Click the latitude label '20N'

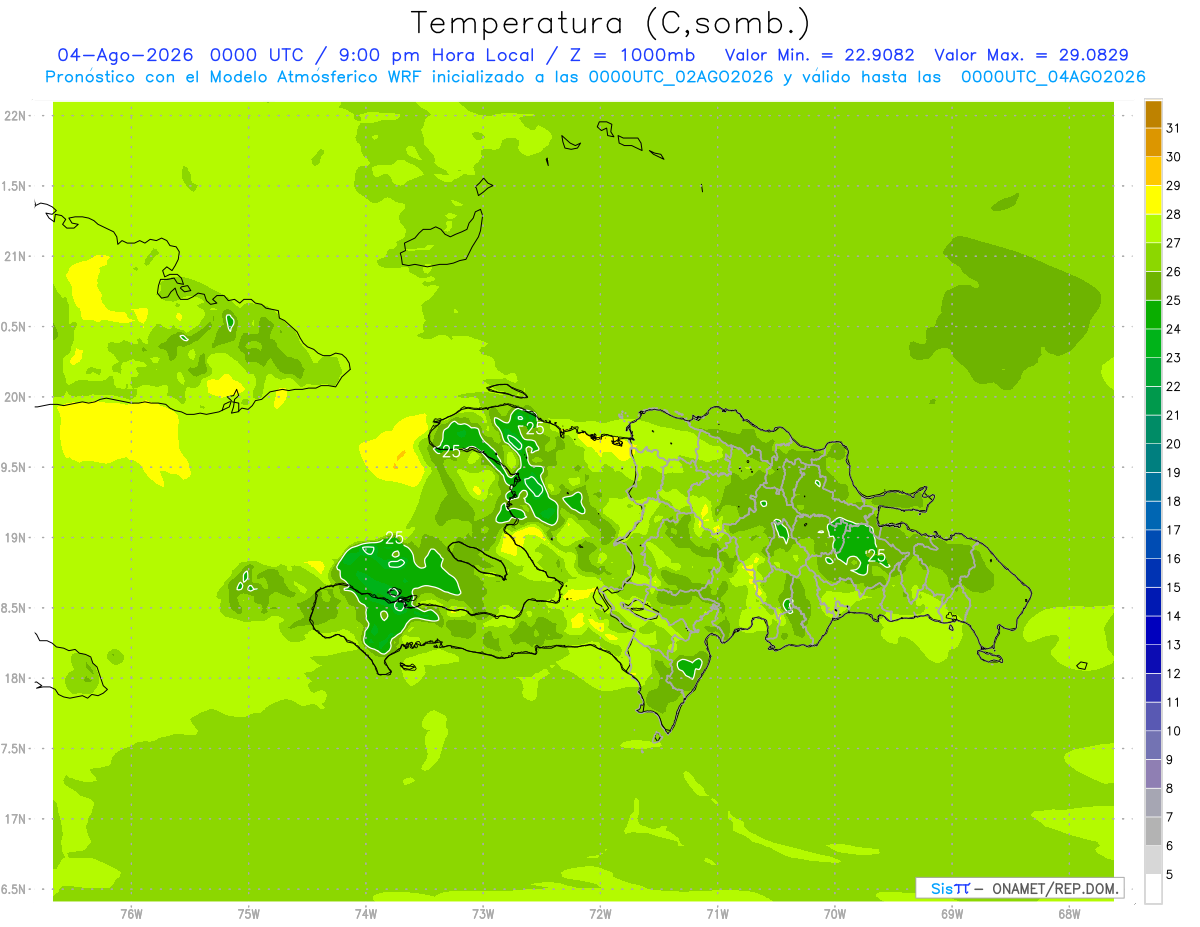click(16, 397)
